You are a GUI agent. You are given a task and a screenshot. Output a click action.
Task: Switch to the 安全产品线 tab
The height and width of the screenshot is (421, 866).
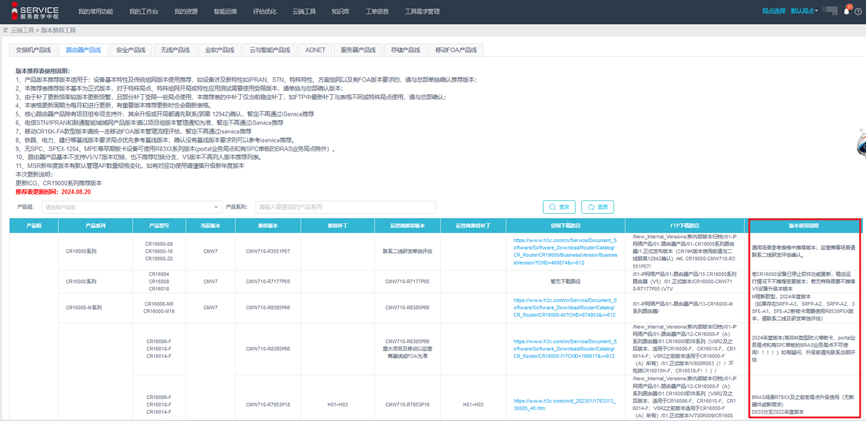pyautogui.click(x=130, y=50)
